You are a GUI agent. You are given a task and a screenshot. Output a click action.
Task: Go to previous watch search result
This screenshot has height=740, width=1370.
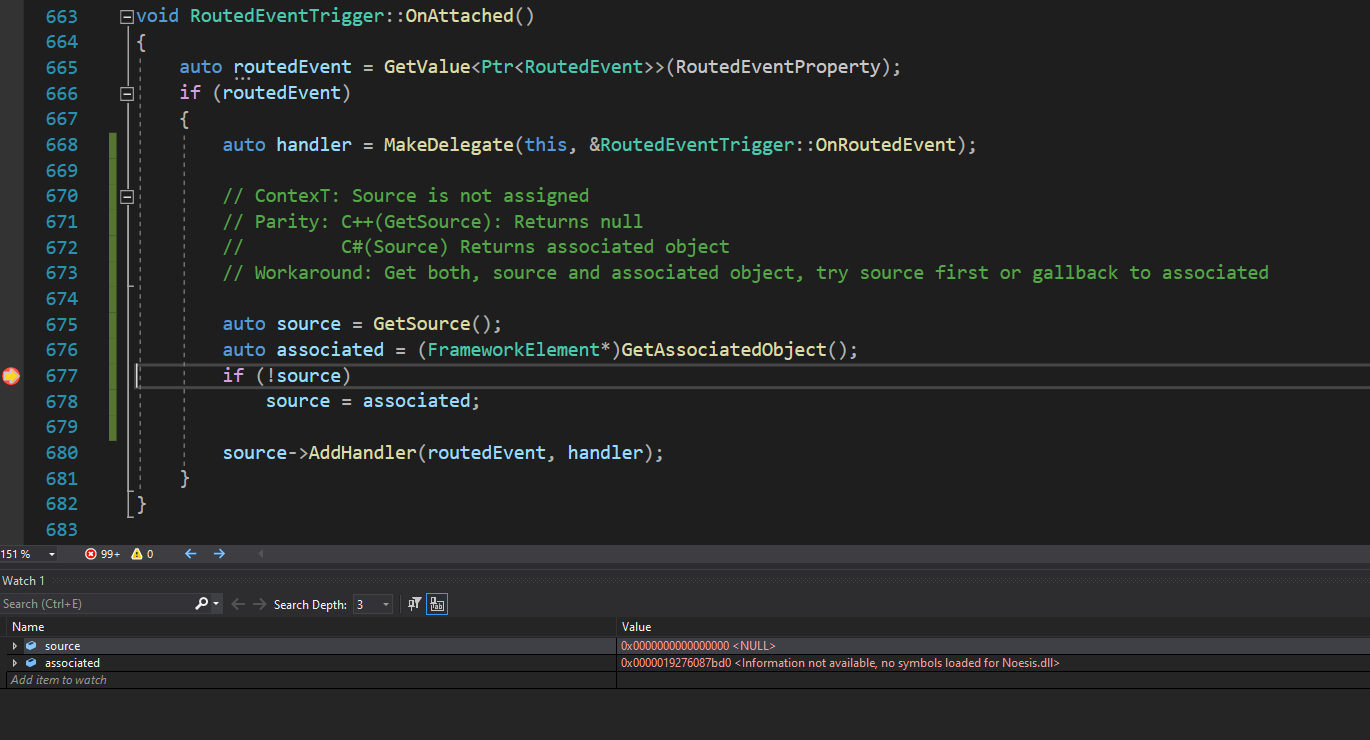(238, 604)
